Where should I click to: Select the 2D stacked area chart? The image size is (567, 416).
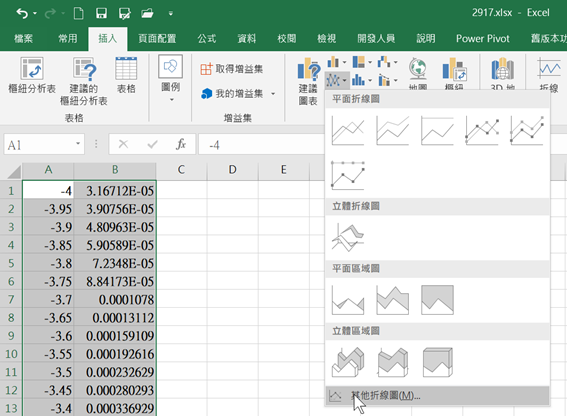(393, 300)
